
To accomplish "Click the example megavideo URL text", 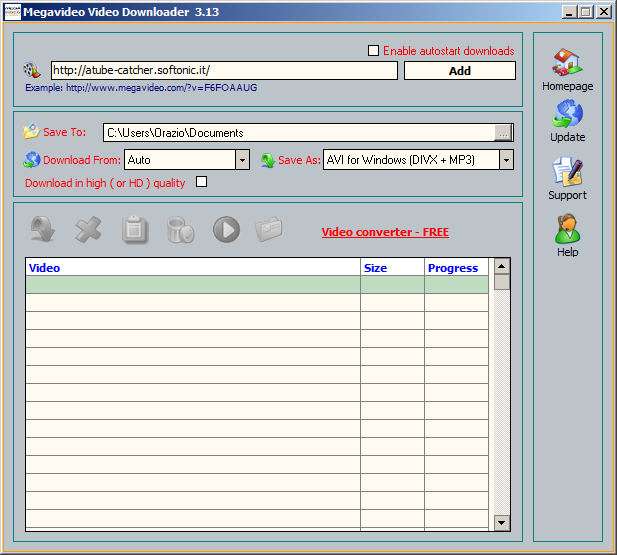I will (161, 87).
